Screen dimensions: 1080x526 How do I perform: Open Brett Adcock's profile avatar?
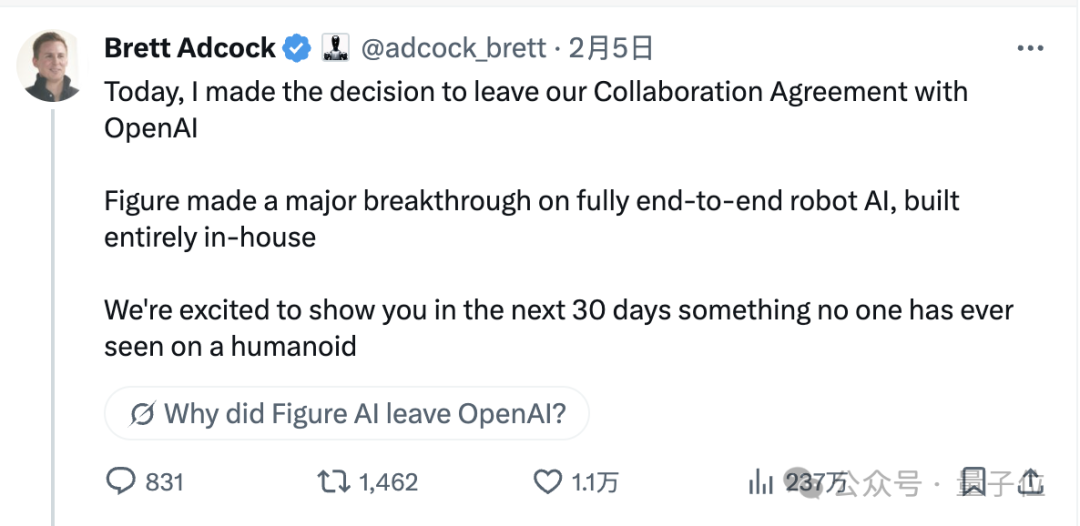(x=52, y=66)
